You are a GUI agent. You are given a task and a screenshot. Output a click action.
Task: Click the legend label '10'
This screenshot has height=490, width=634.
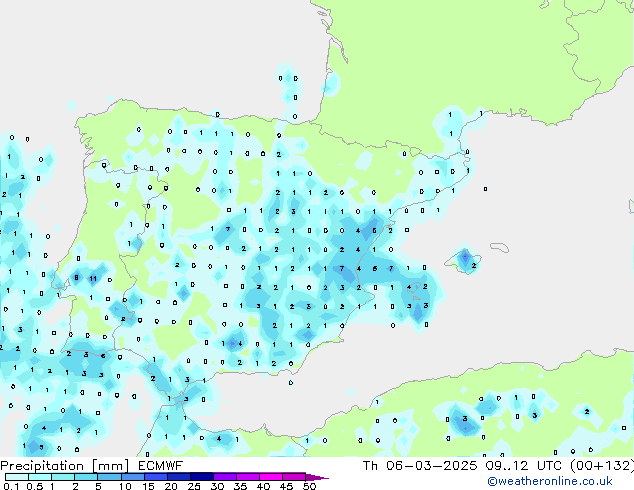125,486
